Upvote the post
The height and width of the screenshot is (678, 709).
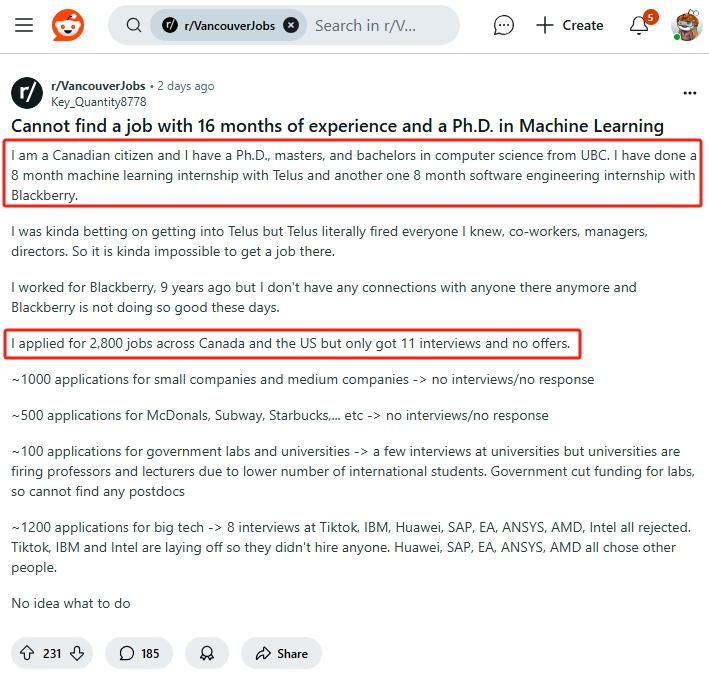27,653
